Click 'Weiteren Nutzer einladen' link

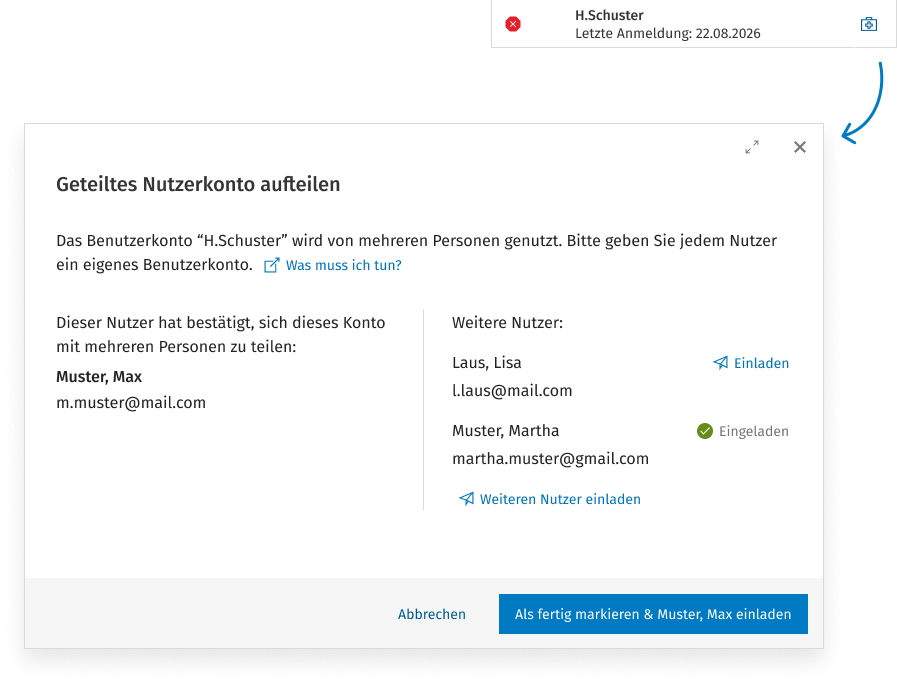pyautogui.click(x=550, y=499)
